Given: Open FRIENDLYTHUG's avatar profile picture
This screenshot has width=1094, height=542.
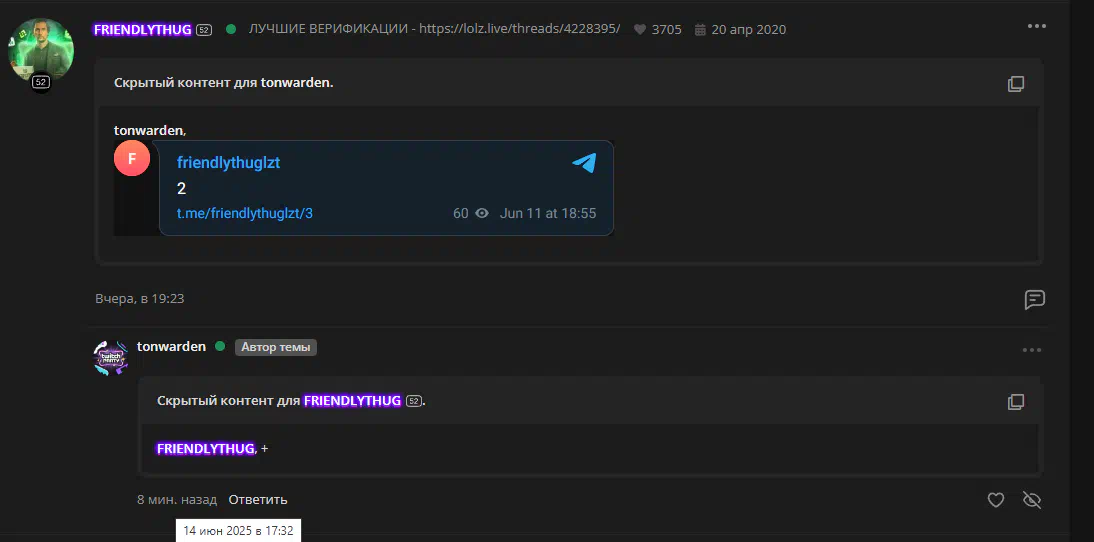Looking at the screenshot, I should tap(40, 50).
